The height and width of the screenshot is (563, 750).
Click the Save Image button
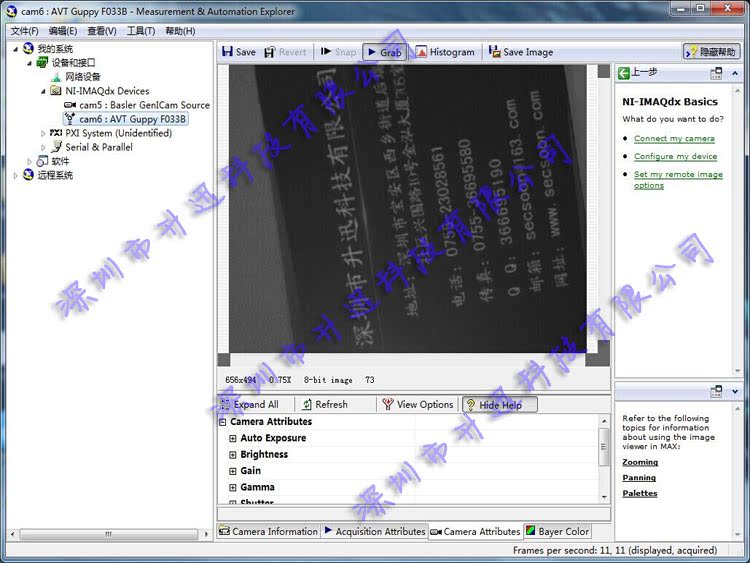(521, 52)
